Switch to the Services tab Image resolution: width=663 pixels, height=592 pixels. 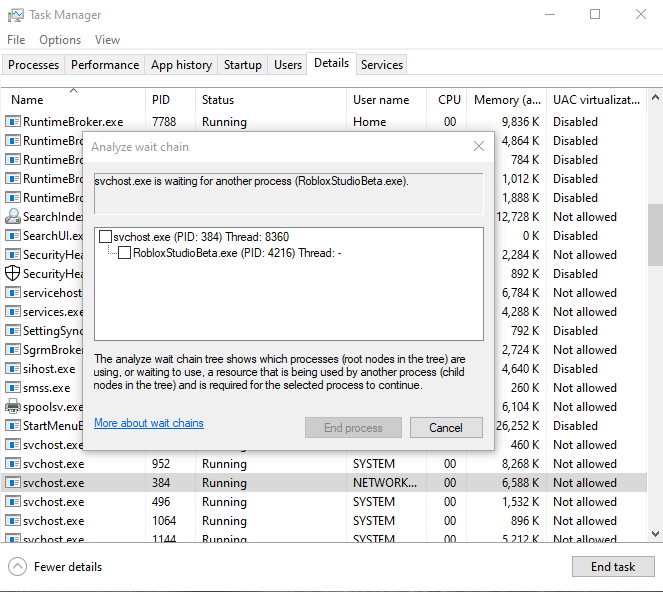[382, 65]
